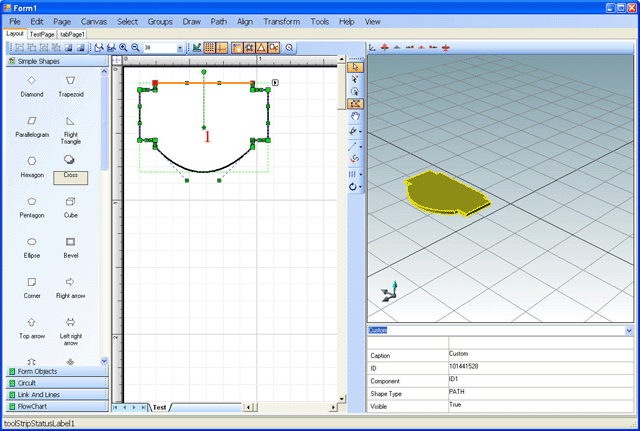Select the pointer arrow tool
Screen dimensions: 640x431
tap(356, 68)
